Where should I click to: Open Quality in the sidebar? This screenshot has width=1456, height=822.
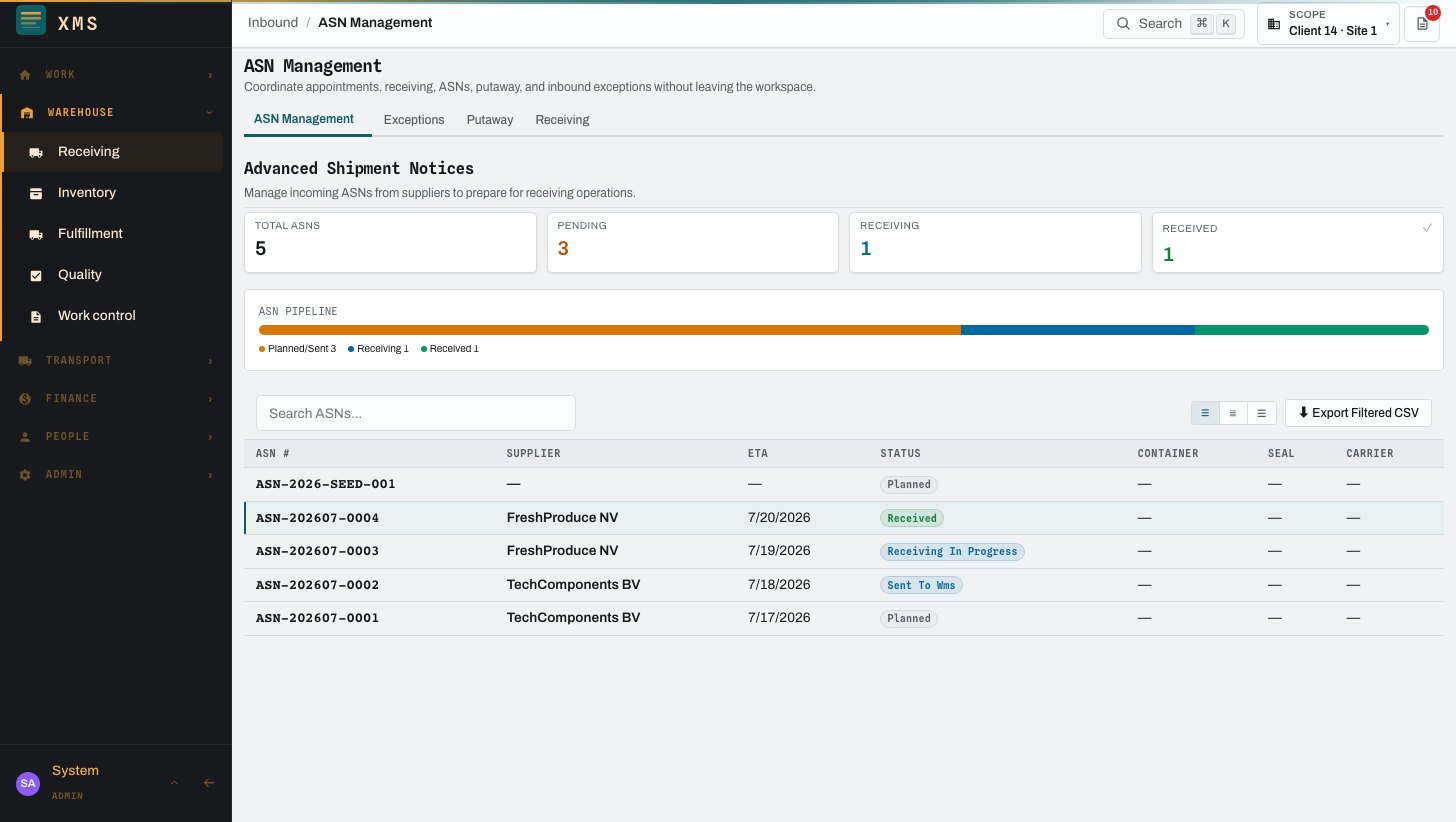click(x=113, y=275)
